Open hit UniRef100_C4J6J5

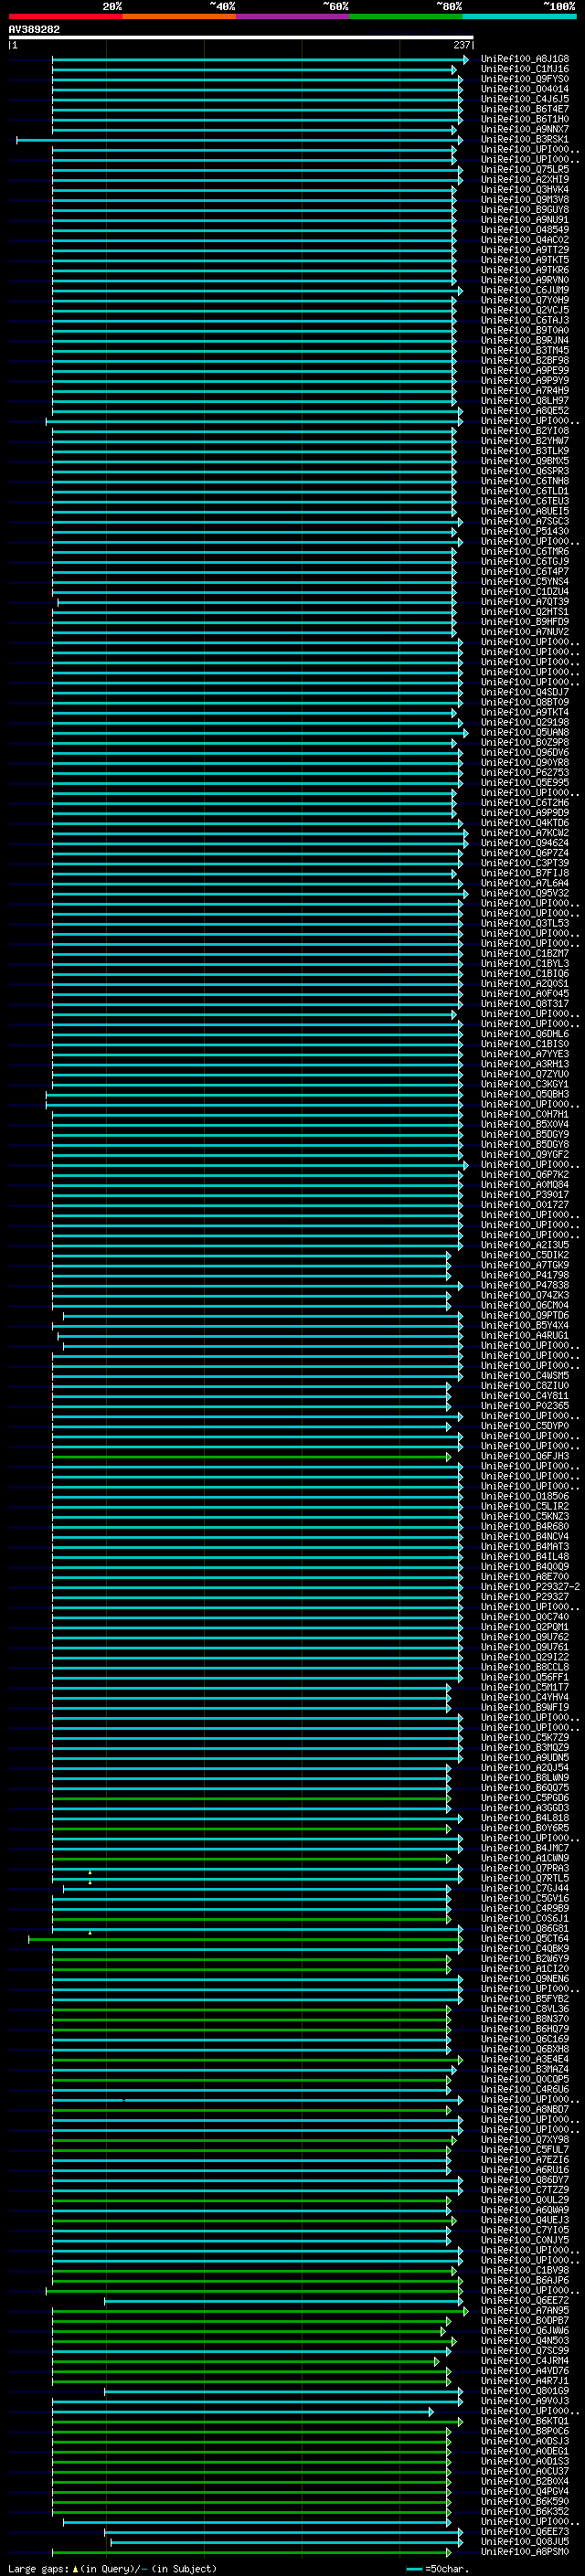pos(525,99)
